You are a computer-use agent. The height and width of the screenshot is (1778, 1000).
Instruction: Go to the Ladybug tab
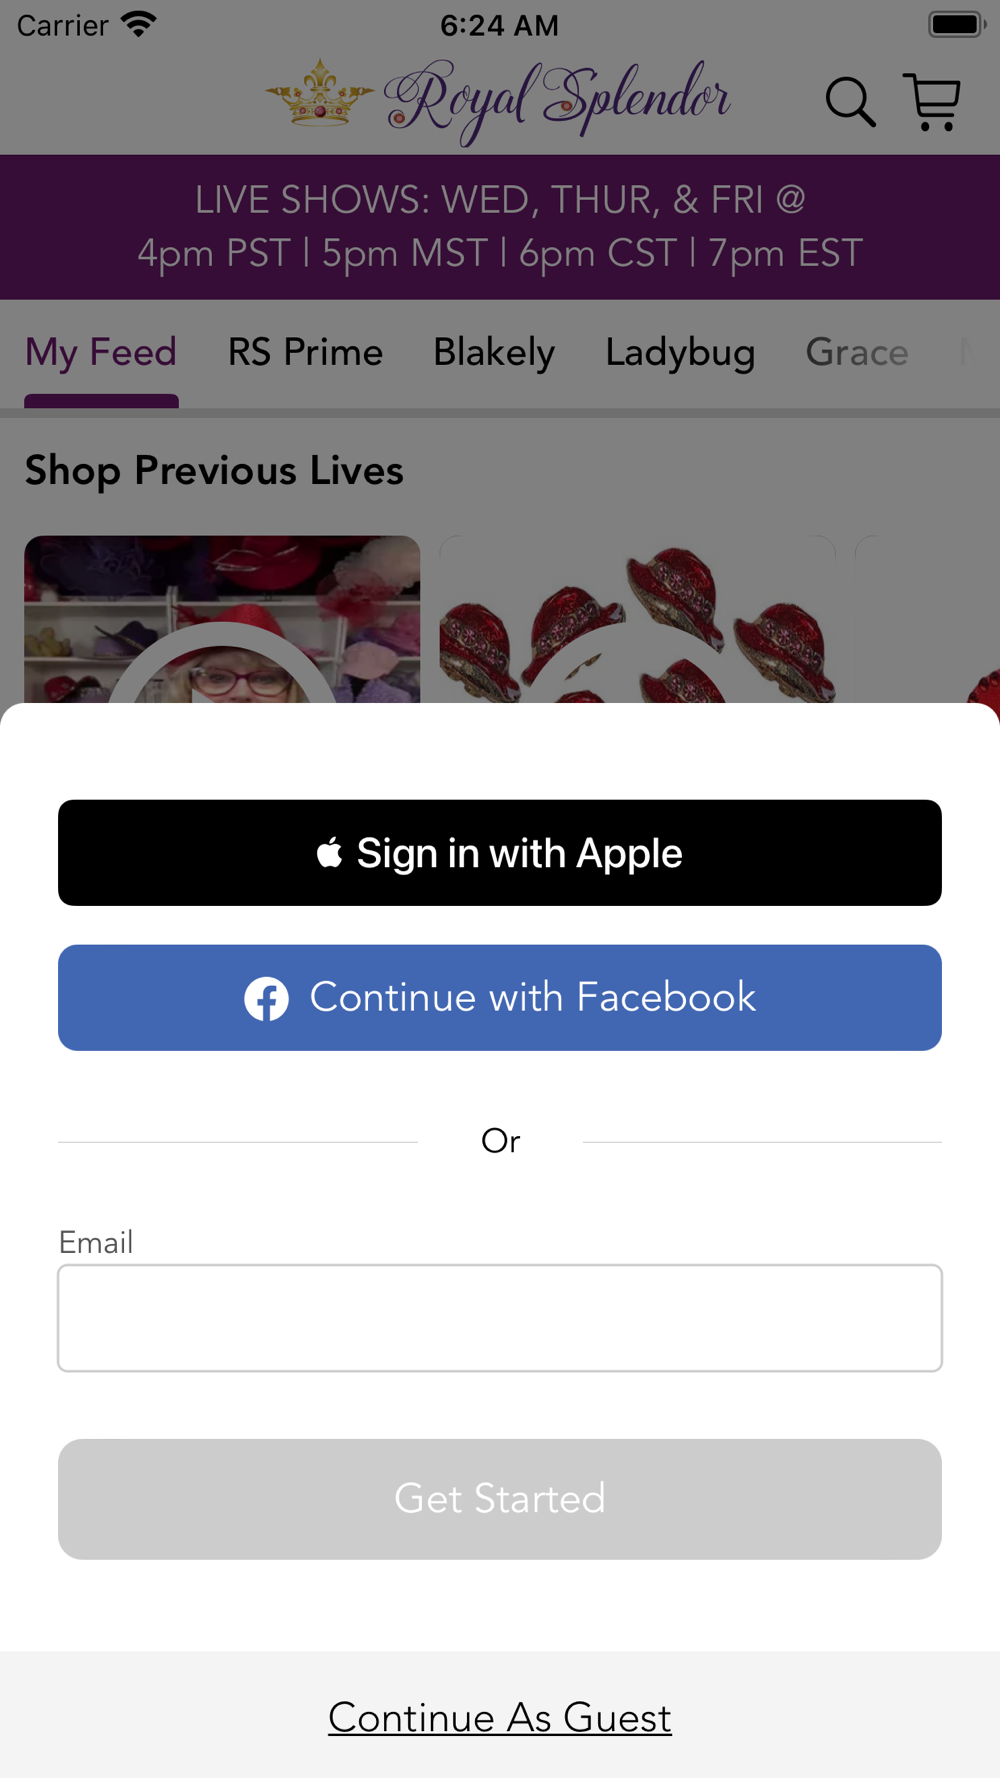point(680,353)
